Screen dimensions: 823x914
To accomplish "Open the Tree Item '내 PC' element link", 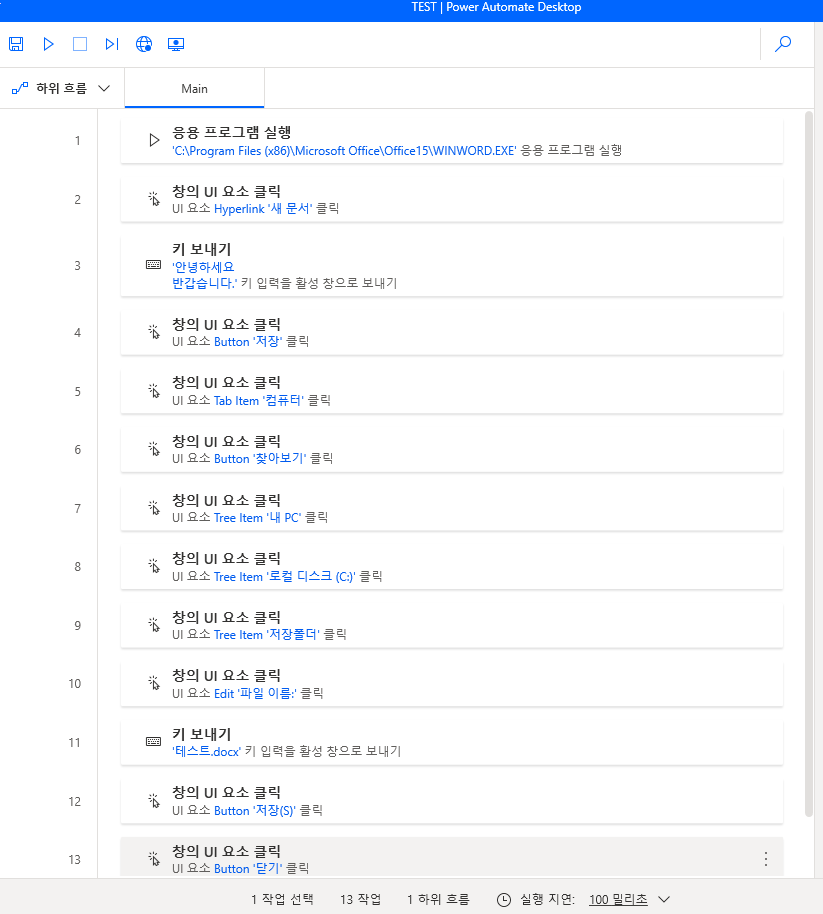I will pyautogui.click(x=258, y=518).
